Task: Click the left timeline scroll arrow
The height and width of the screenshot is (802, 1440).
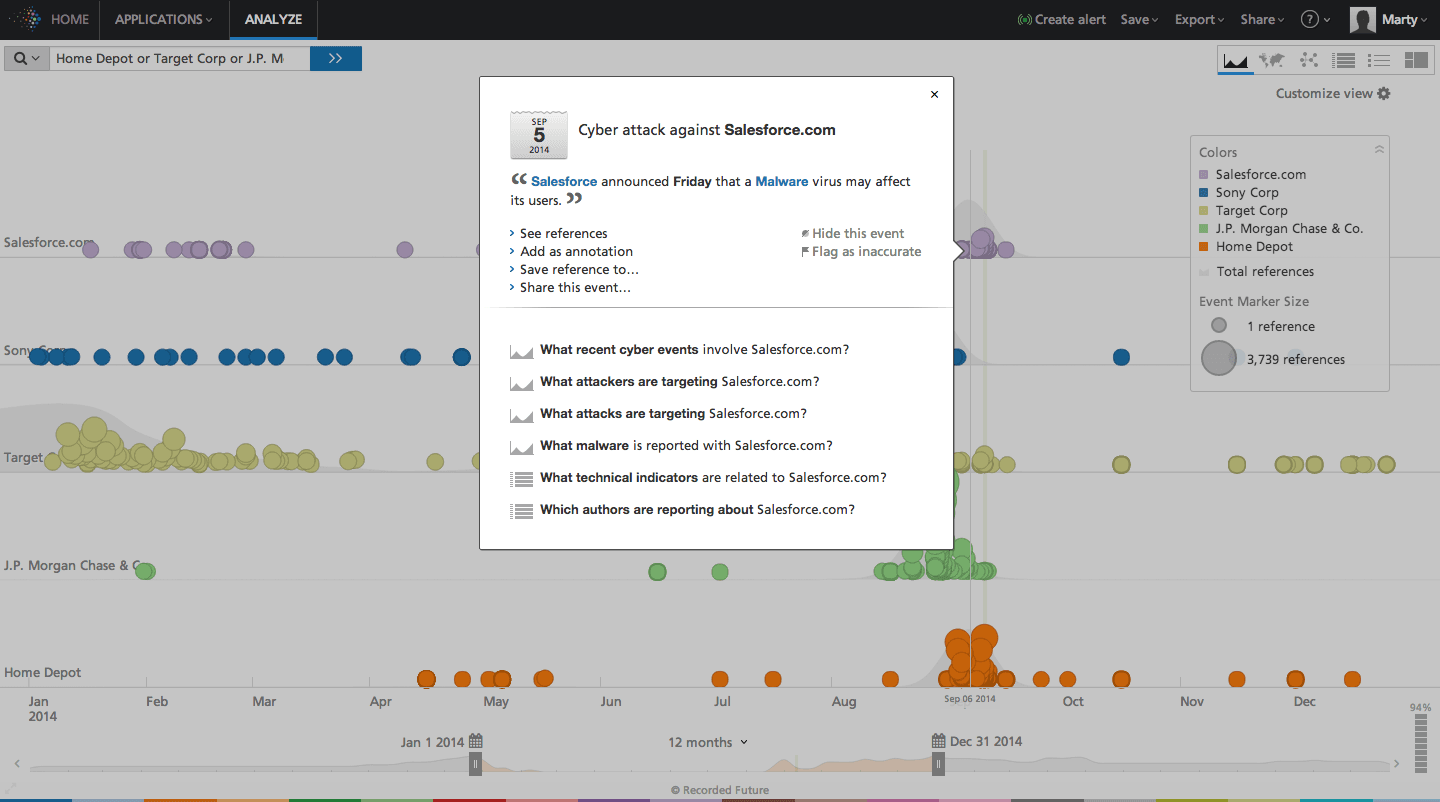Action: [15, 764]
